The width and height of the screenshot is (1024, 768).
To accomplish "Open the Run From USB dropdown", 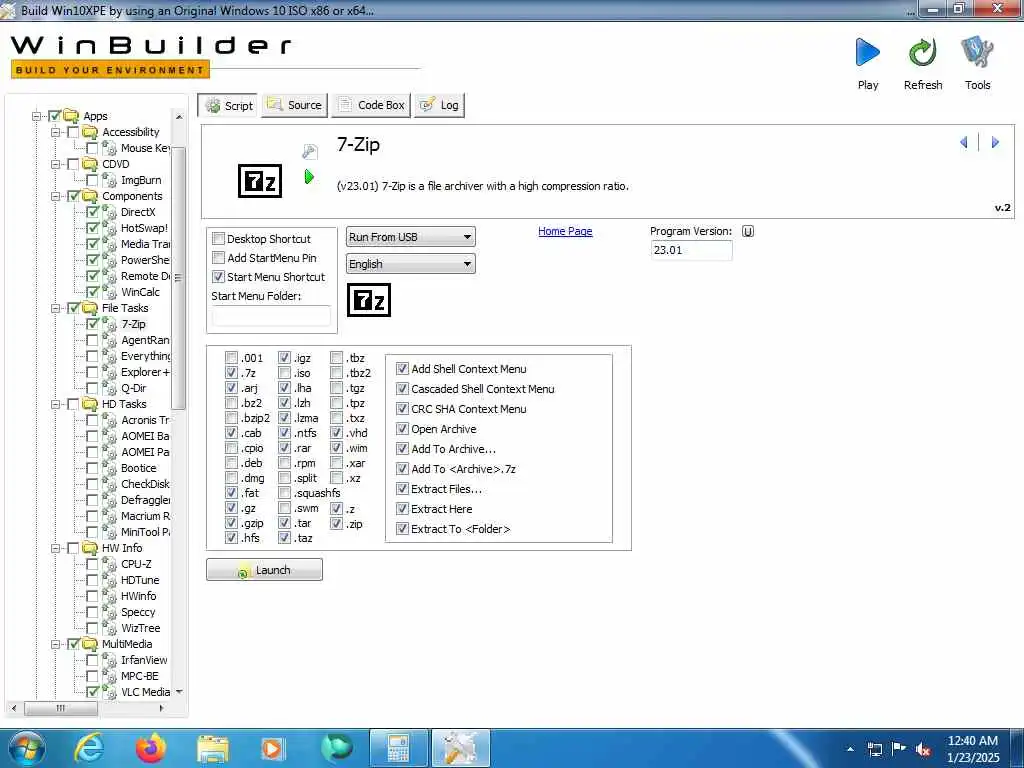I will point(411,237).
